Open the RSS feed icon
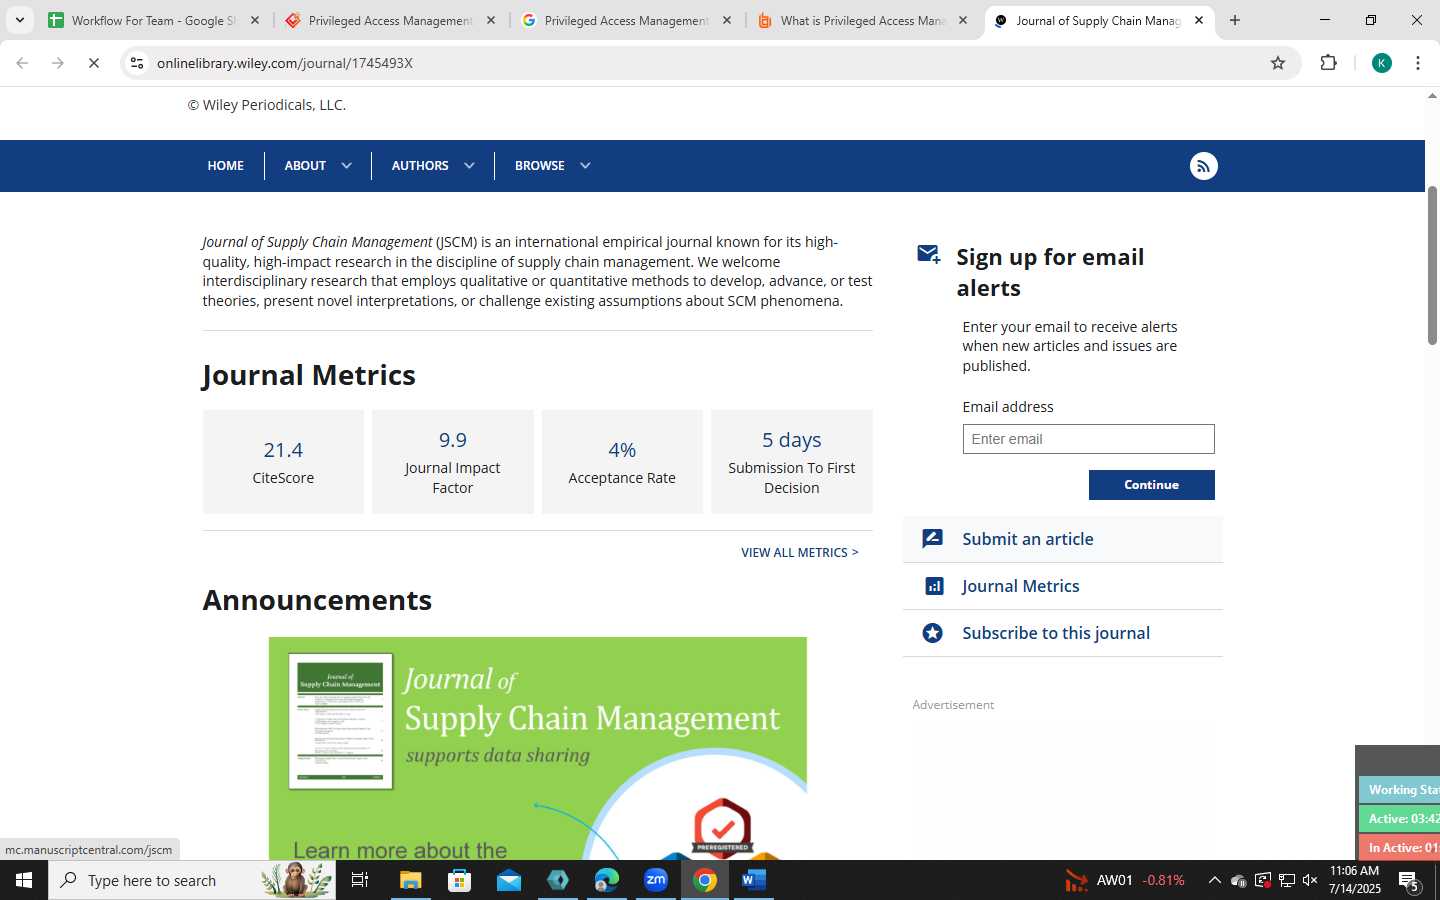Screen dimensions: 1440x900 (x=1203, y=166)
